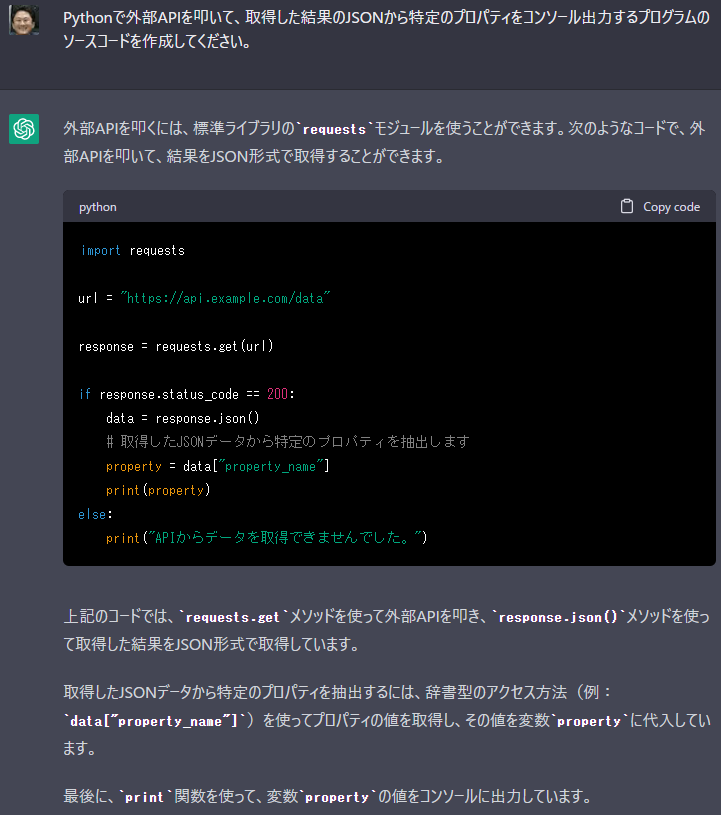Screen dimensions: 721x815
Task: Click the data = response.json() line
Action: tap(182, 418)
